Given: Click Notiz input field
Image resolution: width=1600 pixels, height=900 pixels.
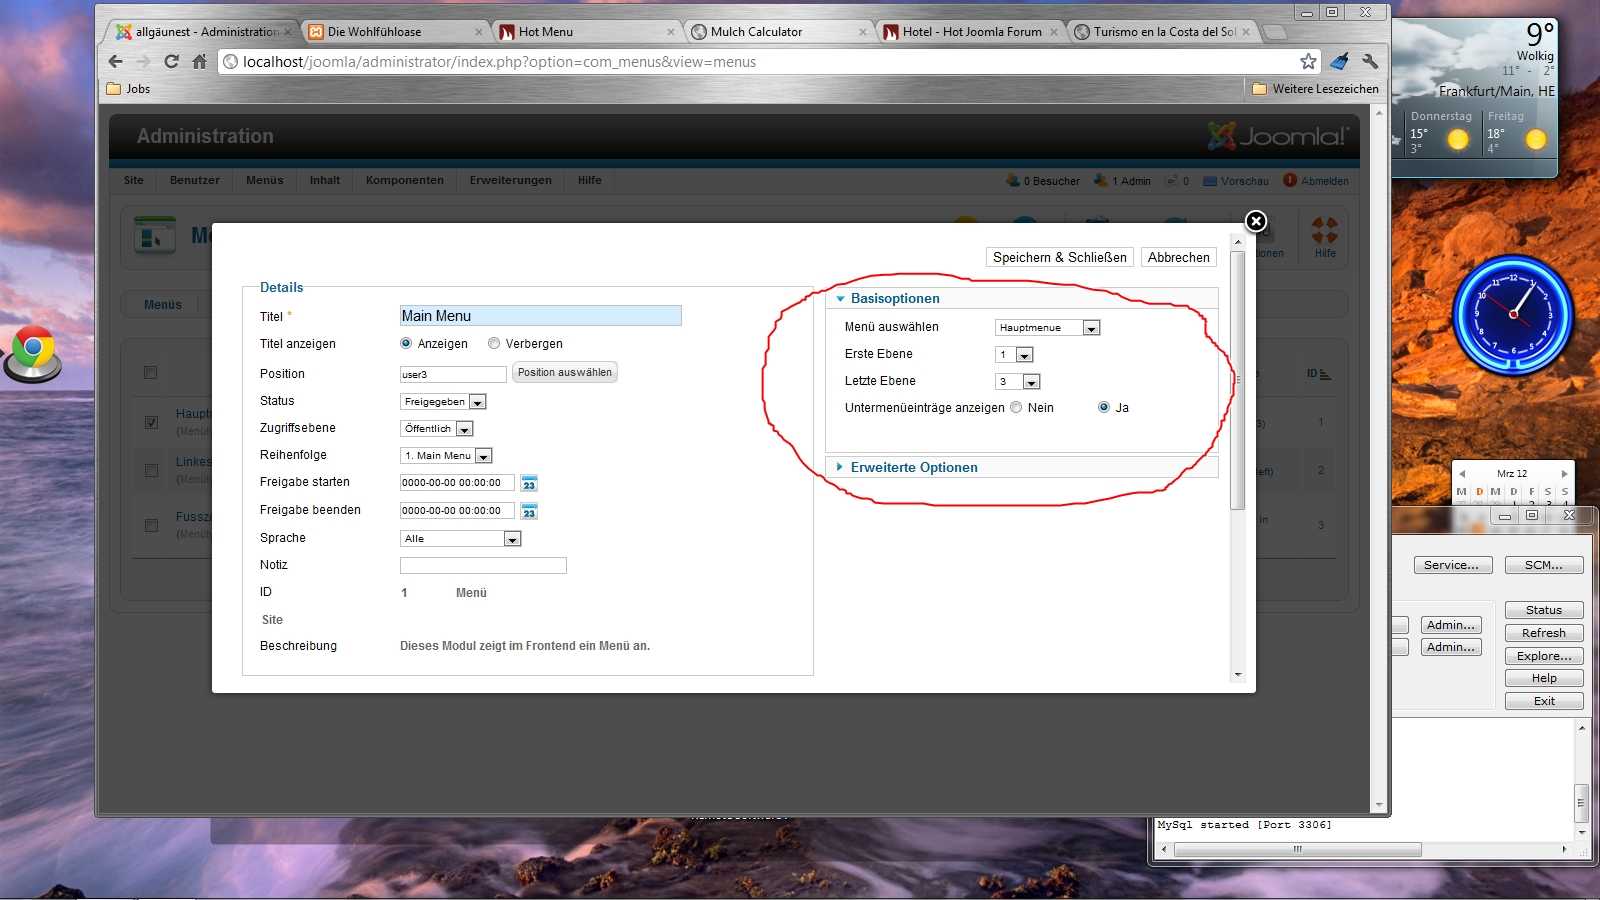Looking at the screenshot, I should tap(483, 565).
